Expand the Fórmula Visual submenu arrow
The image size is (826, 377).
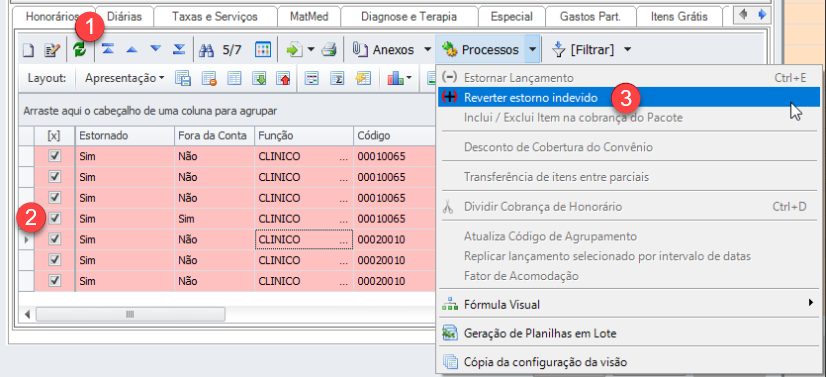[811, 303]
